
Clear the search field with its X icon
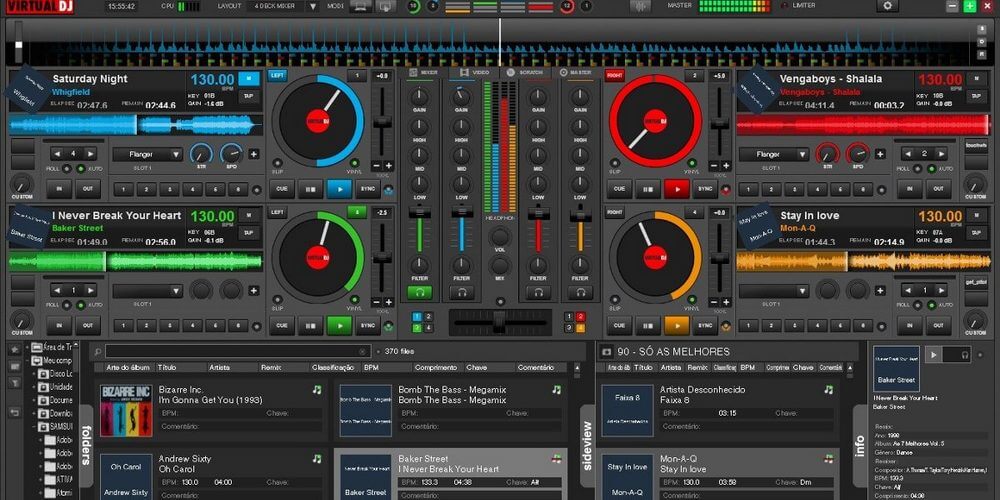pos(363,351)
